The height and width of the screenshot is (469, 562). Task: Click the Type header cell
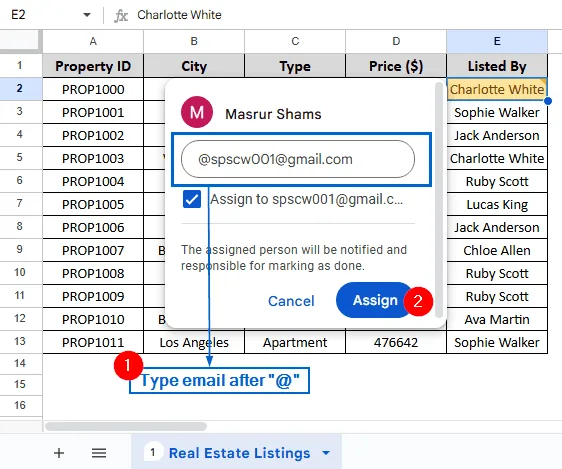295,66
